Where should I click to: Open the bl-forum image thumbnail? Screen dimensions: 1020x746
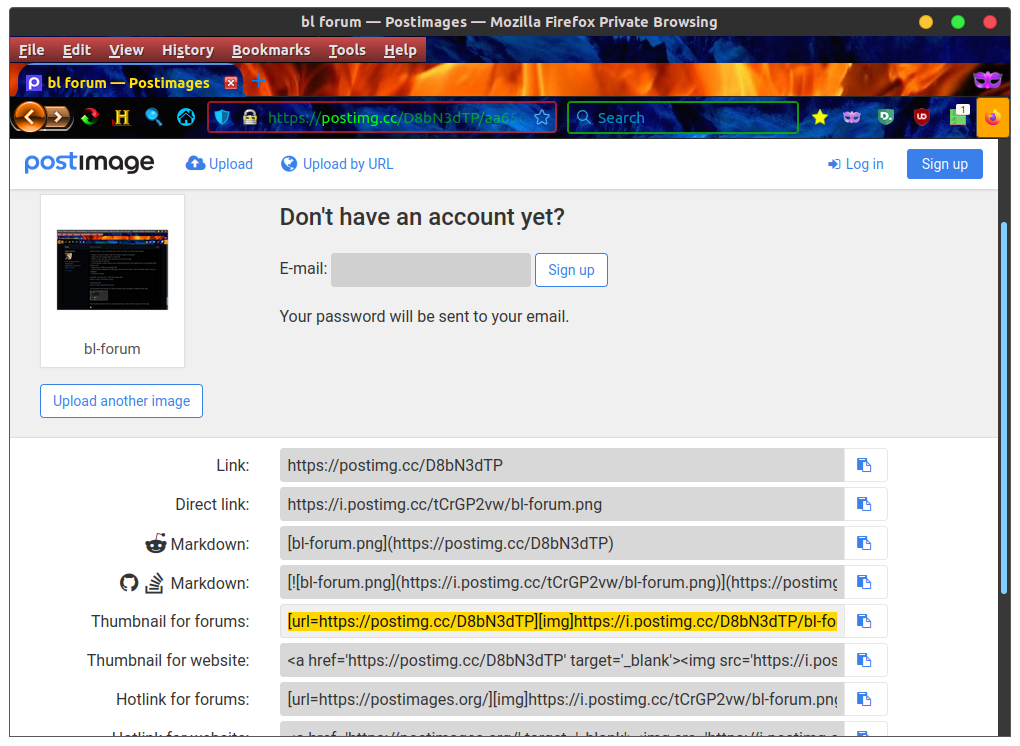pyautogui.click(x=113, y=269)
